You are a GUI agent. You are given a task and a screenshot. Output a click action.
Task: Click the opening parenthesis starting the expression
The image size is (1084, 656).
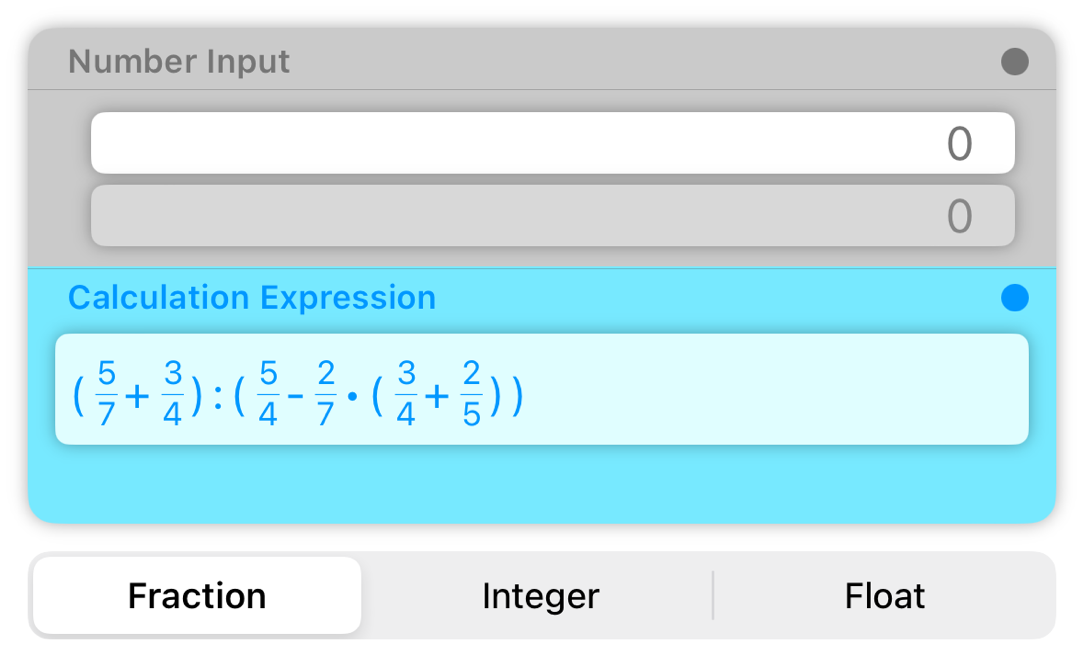pyautogui.click(x=78, y=396)
